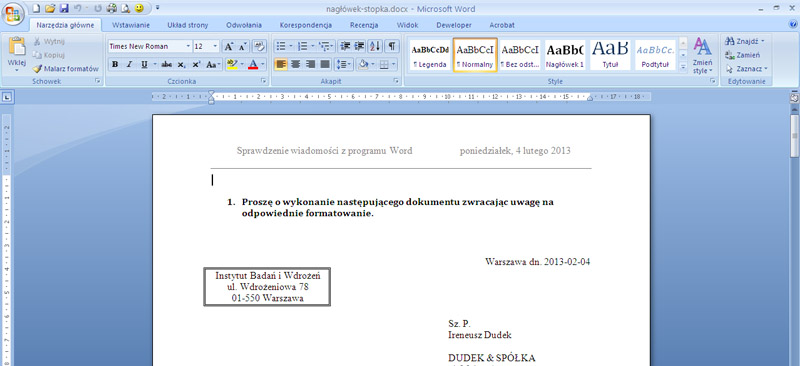Toggle bold formatting
This screenshot has width=800, height=366.
click(115, 64)
